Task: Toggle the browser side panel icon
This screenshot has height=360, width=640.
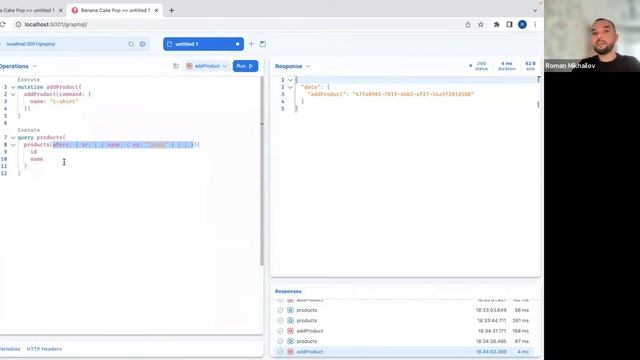Action: click(509, 24)
